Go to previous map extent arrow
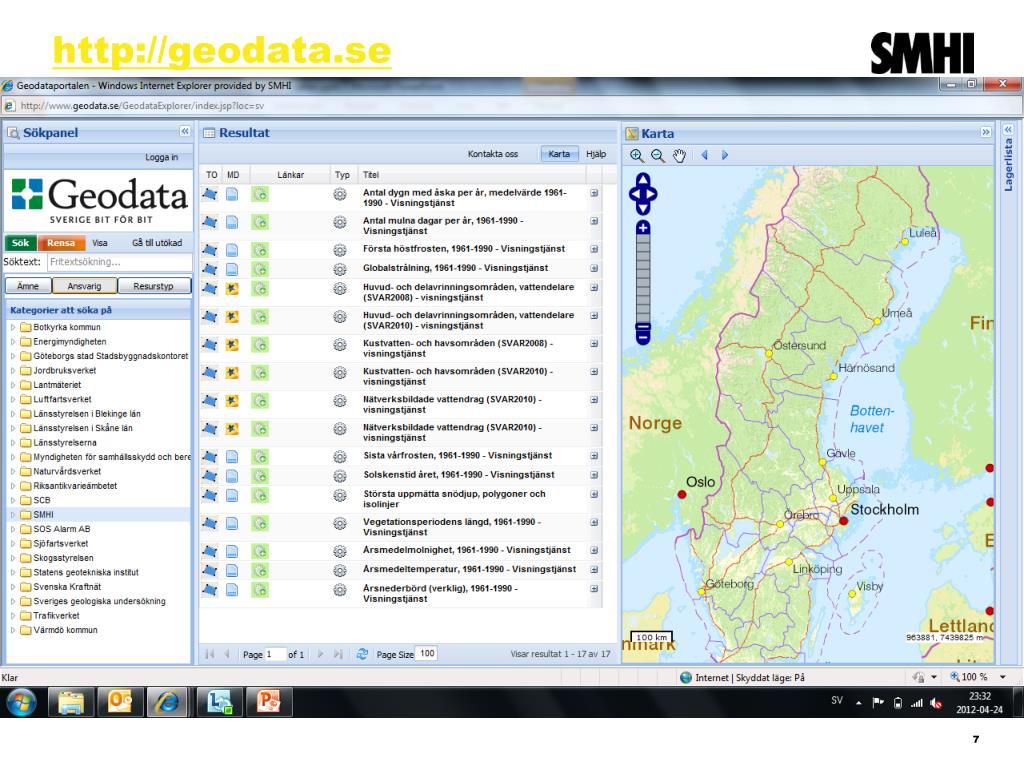 [705, 155]
